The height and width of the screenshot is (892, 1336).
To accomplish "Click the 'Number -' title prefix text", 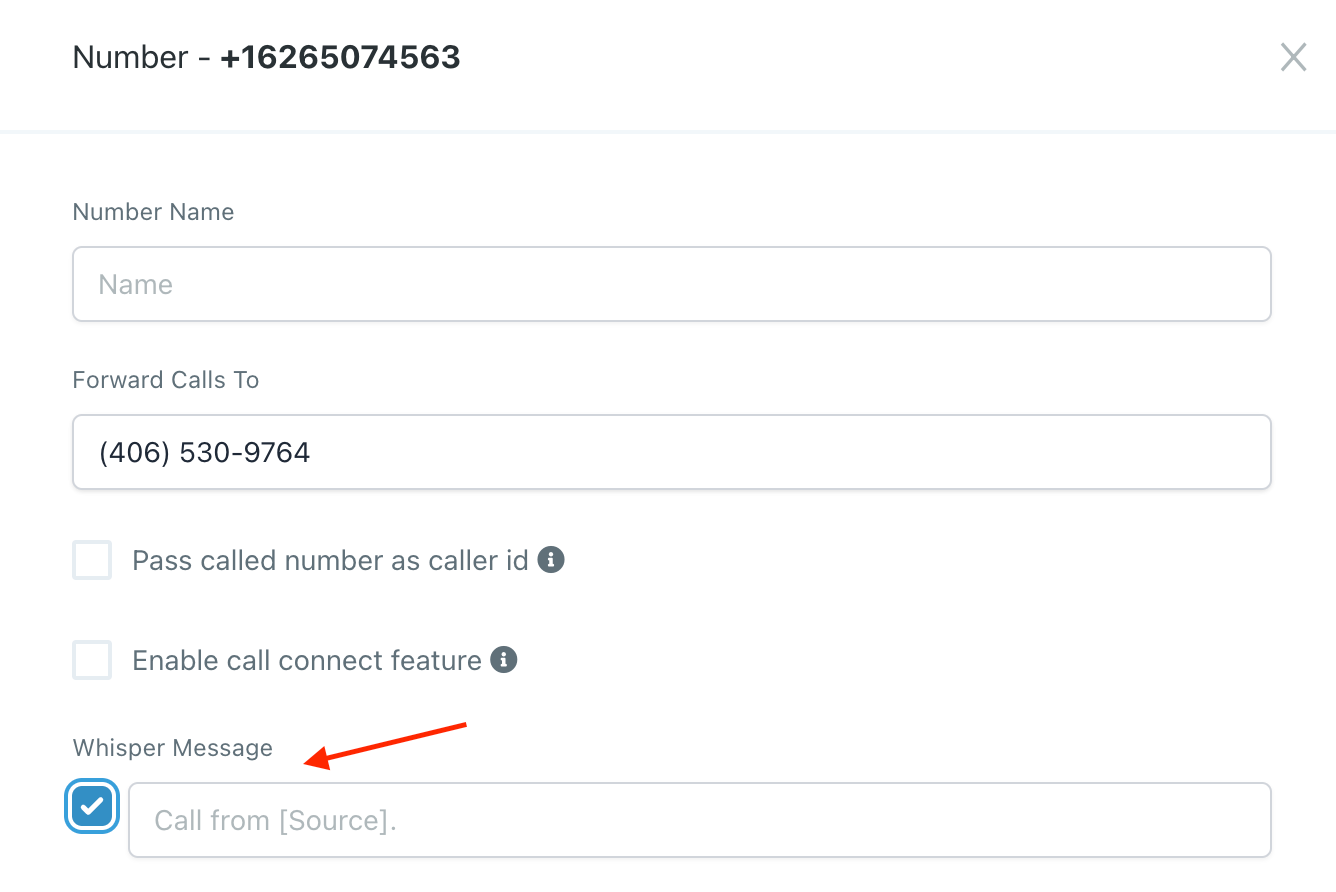I will click(140, 57).
